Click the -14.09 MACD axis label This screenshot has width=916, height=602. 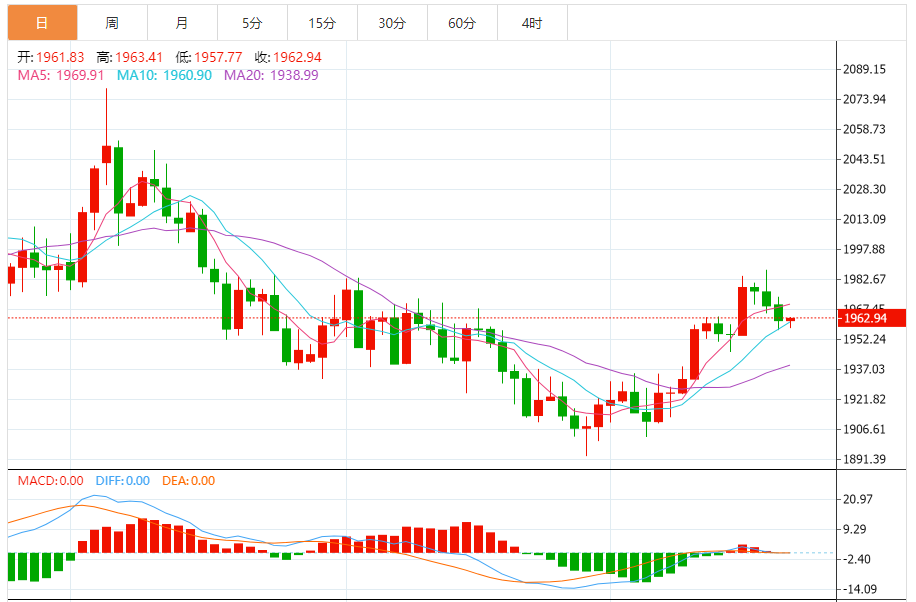click(x=860, y=589)
